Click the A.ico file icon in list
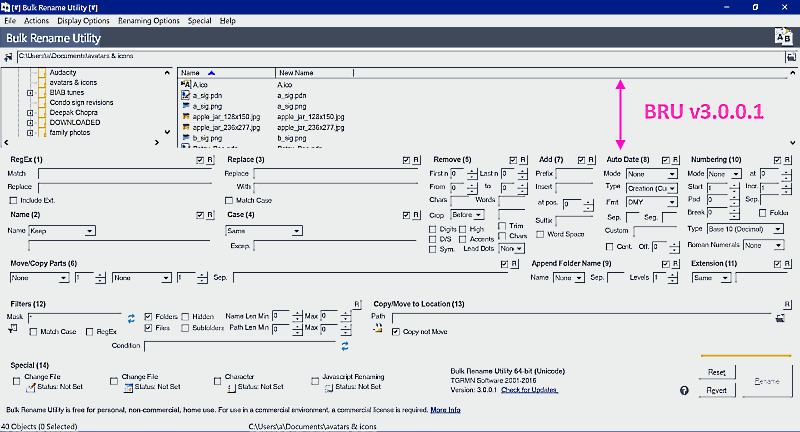 point(186,85)
